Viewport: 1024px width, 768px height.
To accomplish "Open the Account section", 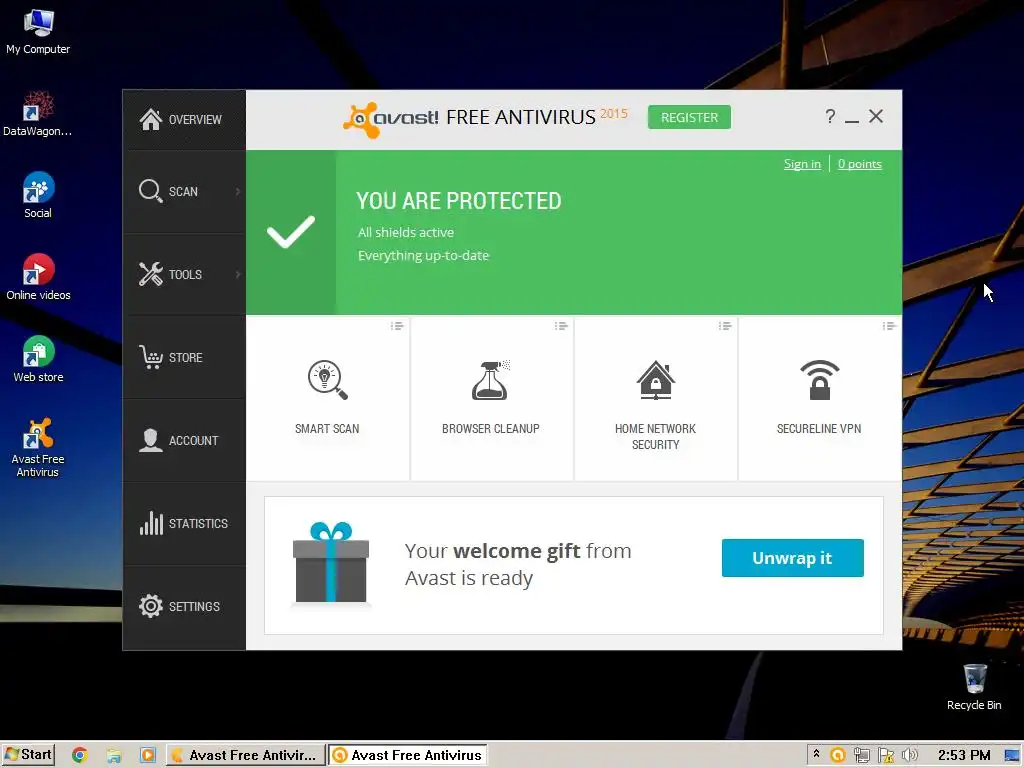I will 184,440.
